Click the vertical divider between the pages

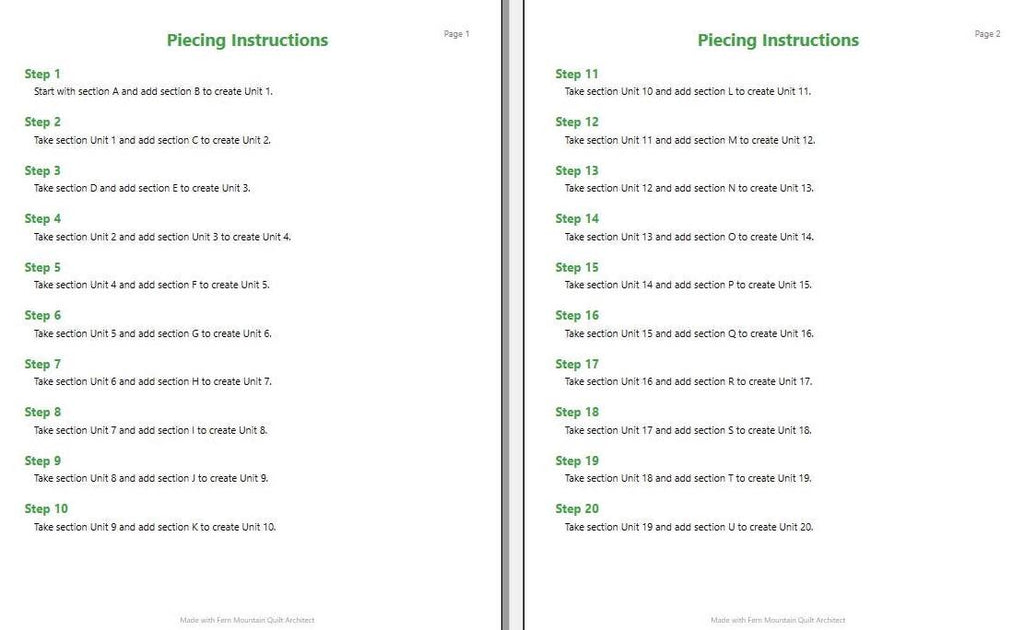pyautogui.click(x=505, y=315)
